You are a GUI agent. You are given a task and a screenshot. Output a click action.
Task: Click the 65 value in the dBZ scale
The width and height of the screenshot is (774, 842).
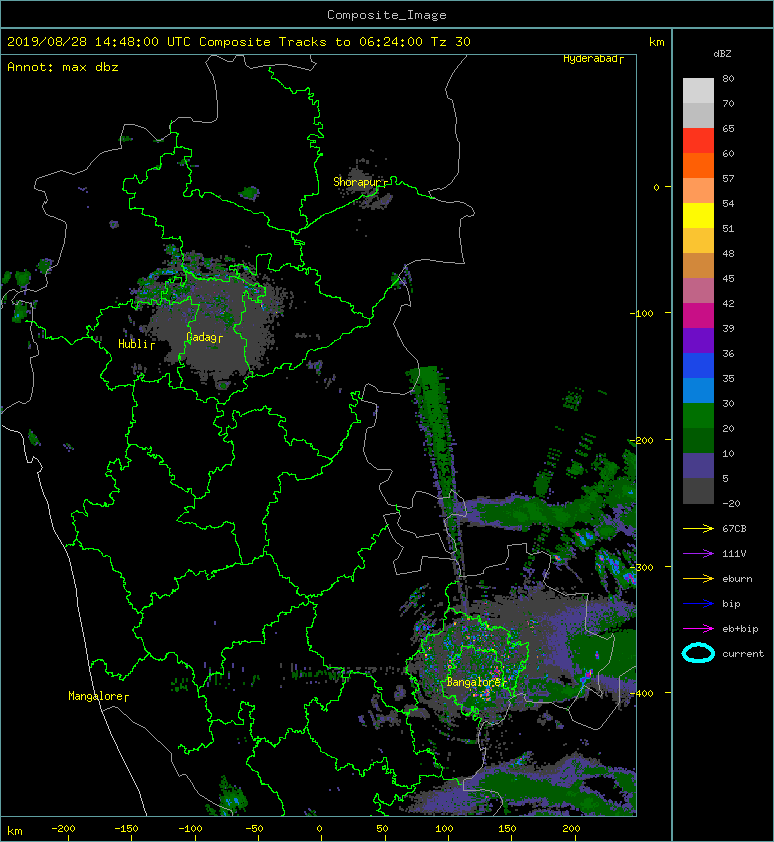728,129
